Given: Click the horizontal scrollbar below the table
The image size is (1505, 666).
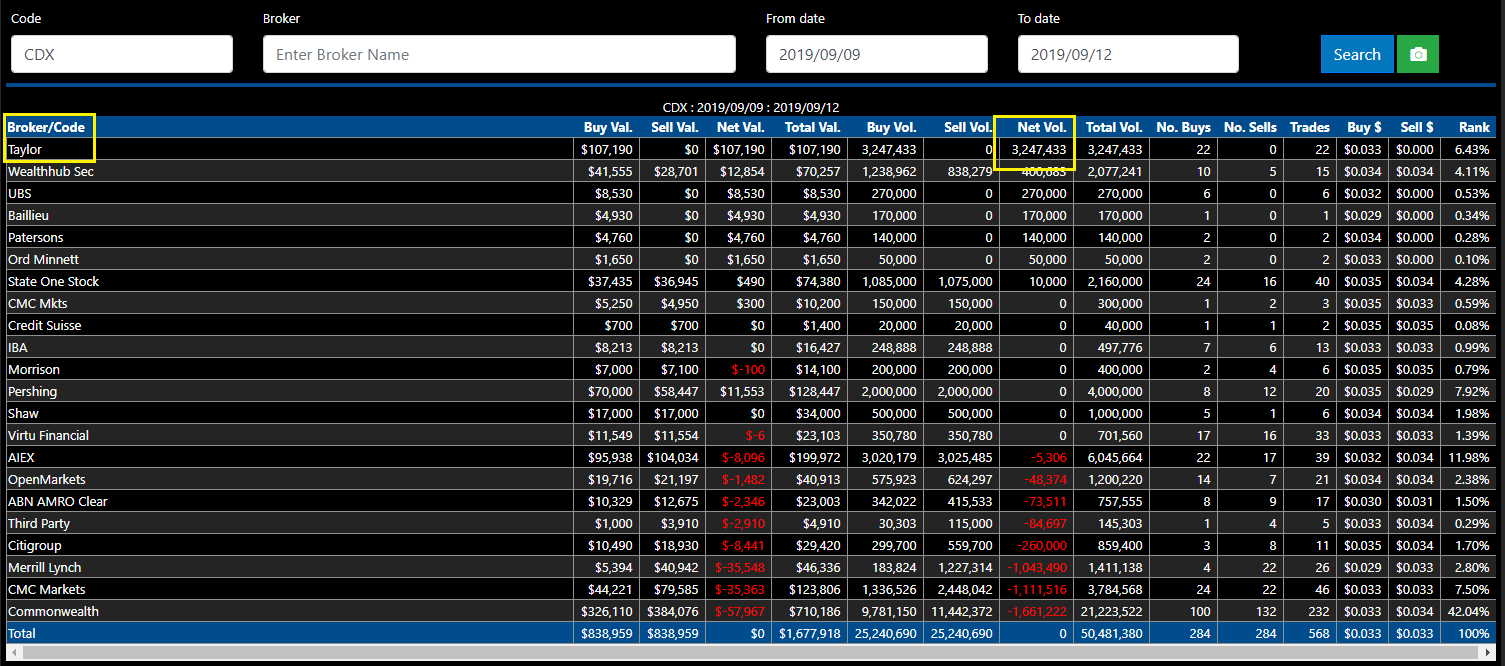Looking at the screenshot, I should point(752,653).
